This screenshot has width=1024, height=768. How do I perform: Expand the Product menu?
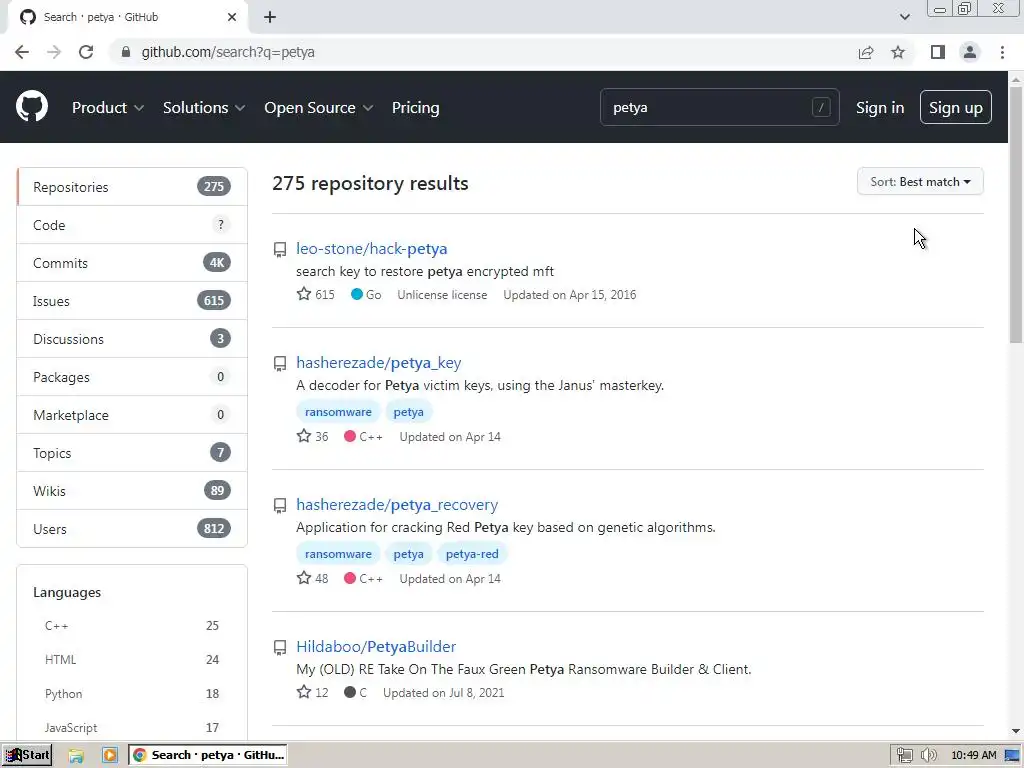108,108
